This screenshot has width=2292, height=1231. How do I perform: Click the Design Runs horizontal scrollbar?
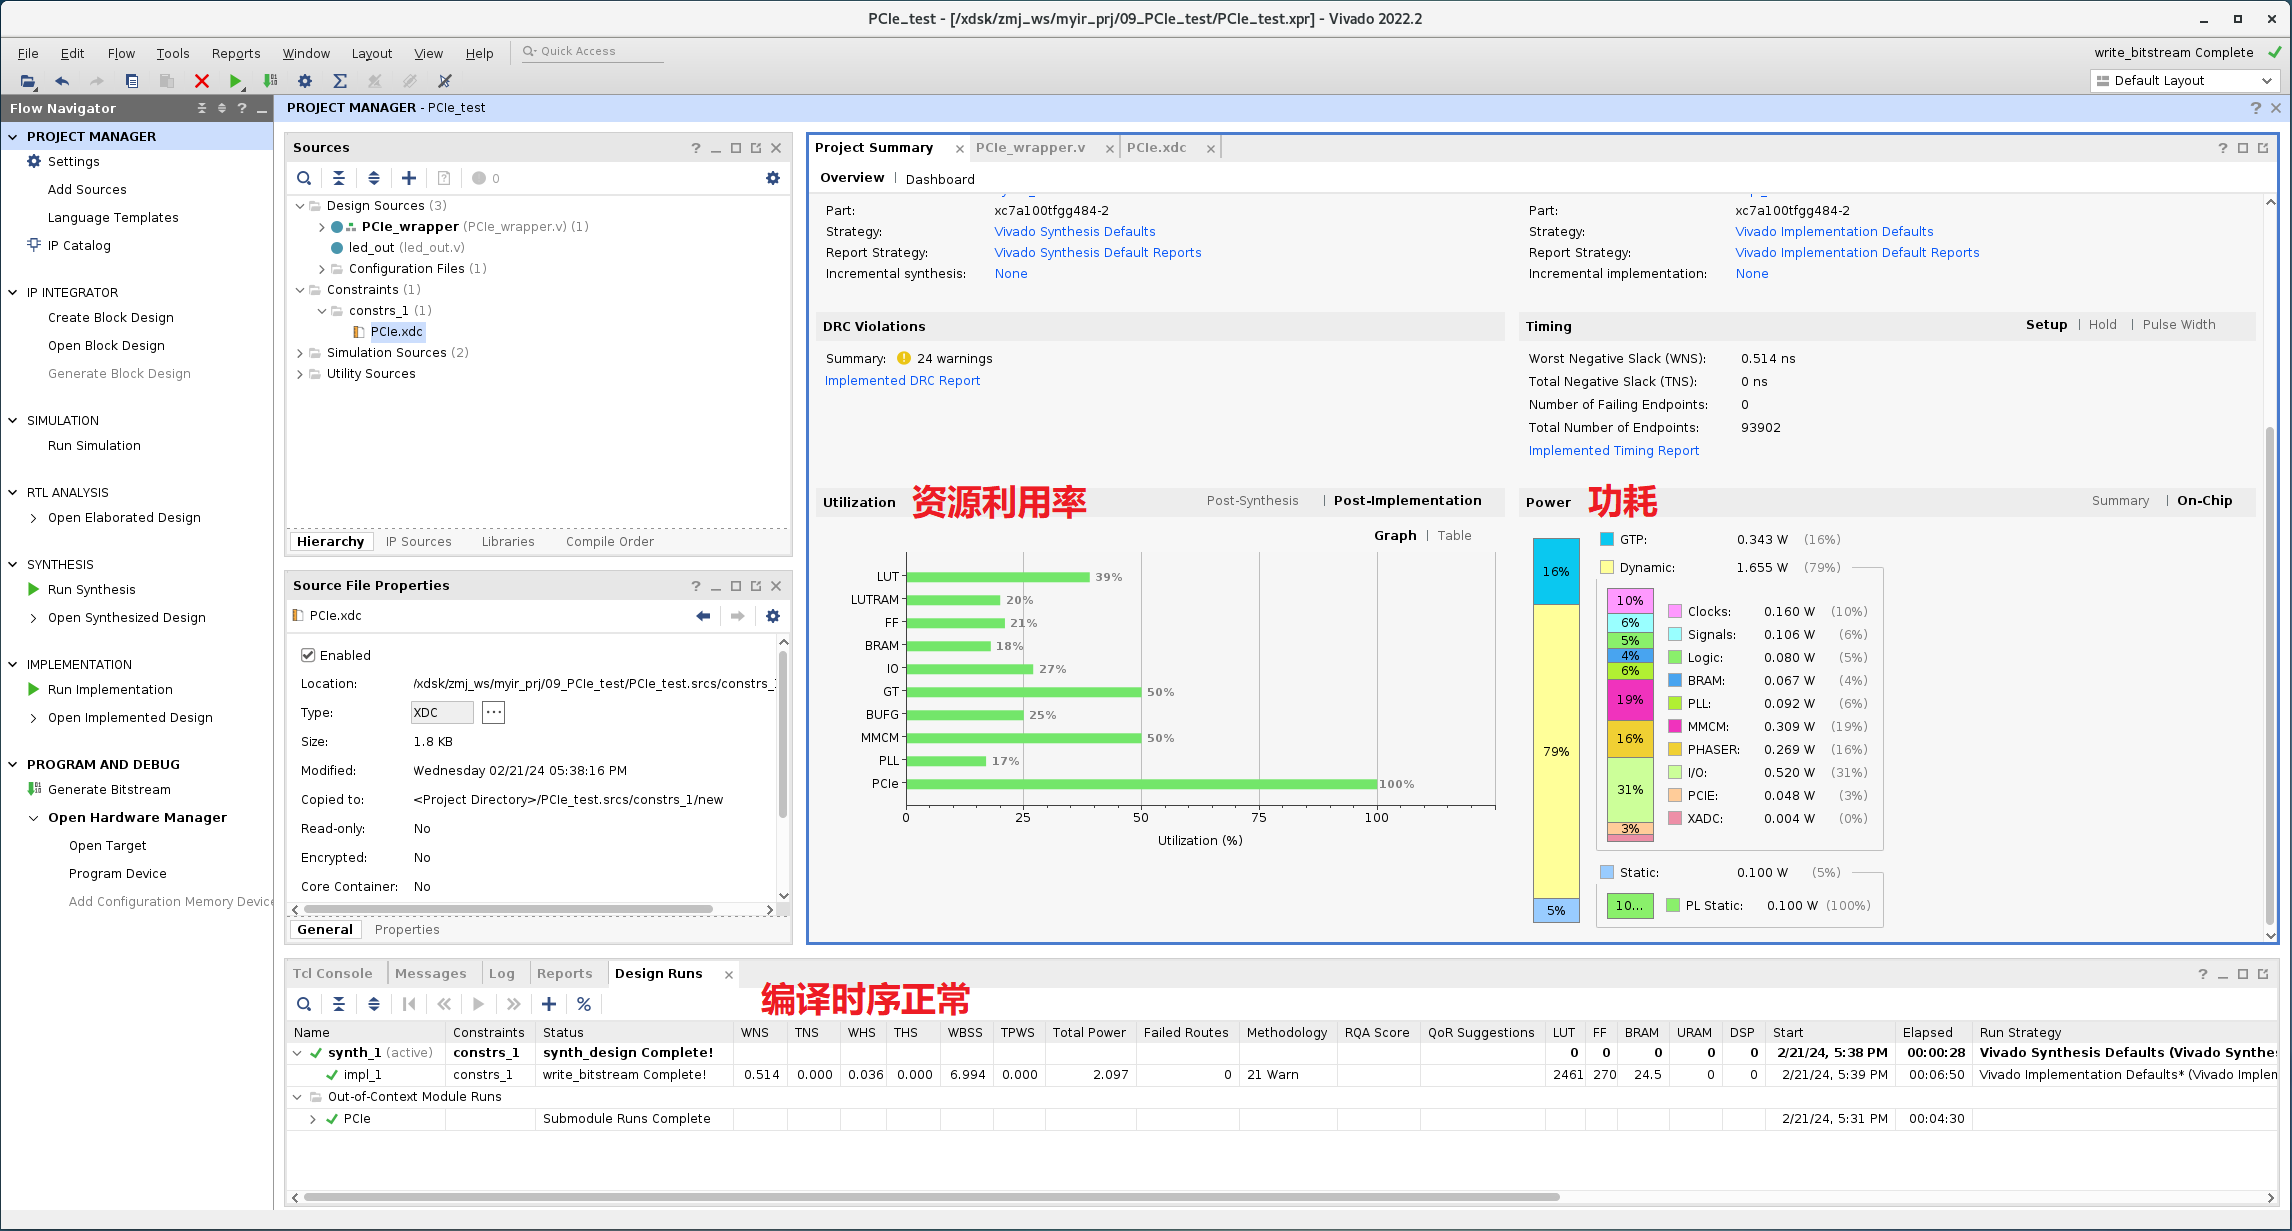point(932,1196)
